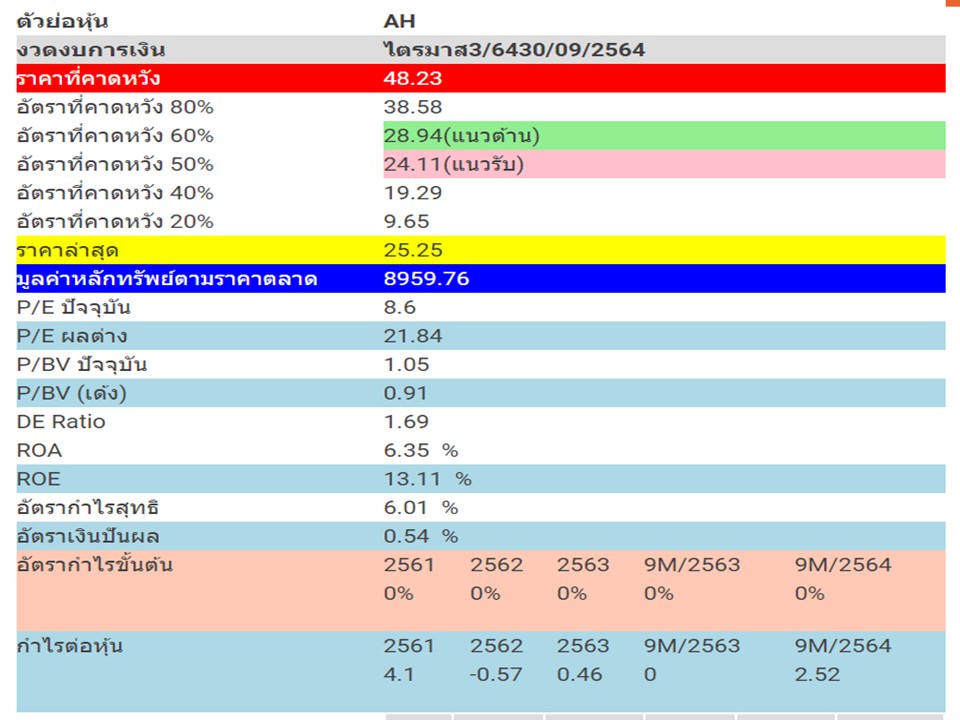This screenshot has height=720, width=960.
Task: Click the stock symbol value AH
Action: 399,21
